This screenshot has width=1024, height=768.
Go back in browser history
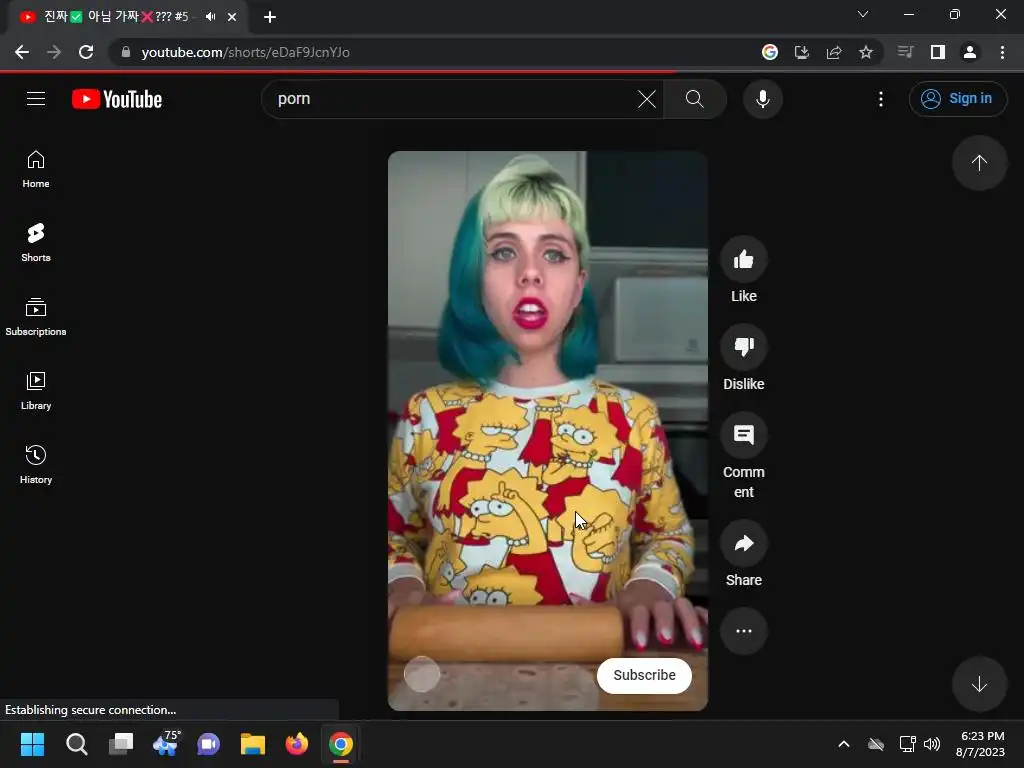click(x=22, y=52)
